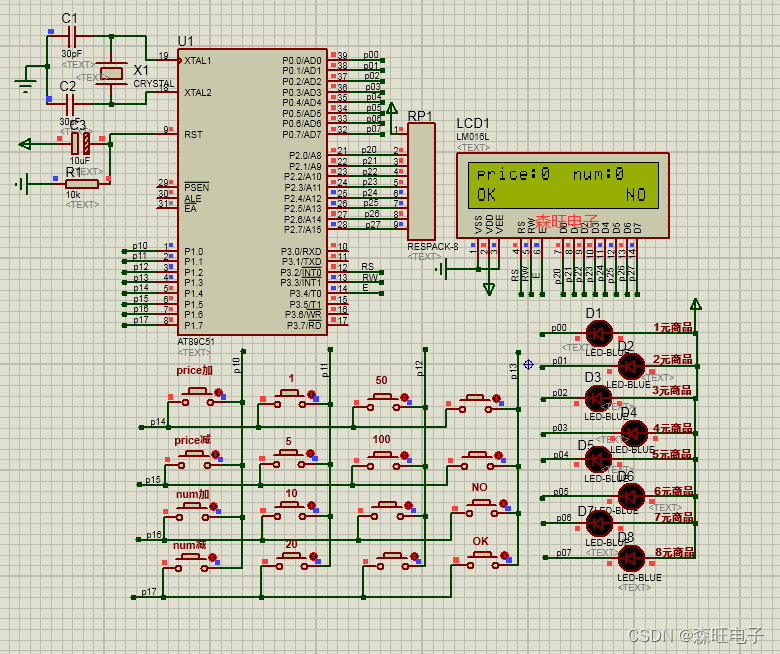Toggle latch dot of the OK button
Viewport: 780px width, 654px height.
point(504,555)
